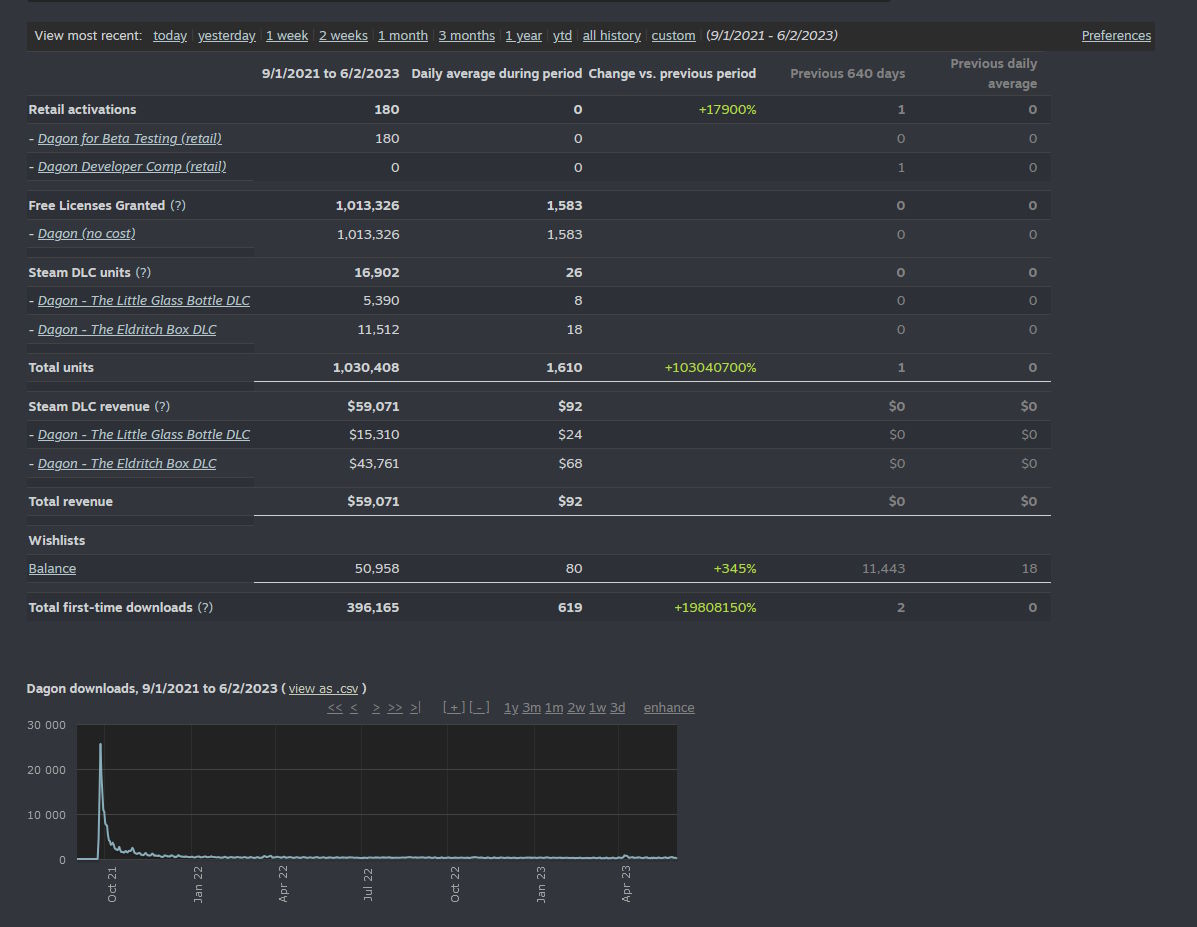Click help '(?)' next to Steam DLC units
Image resolution: width=1197 pixels, height=927 pixels.
click(x=144, y=273)
